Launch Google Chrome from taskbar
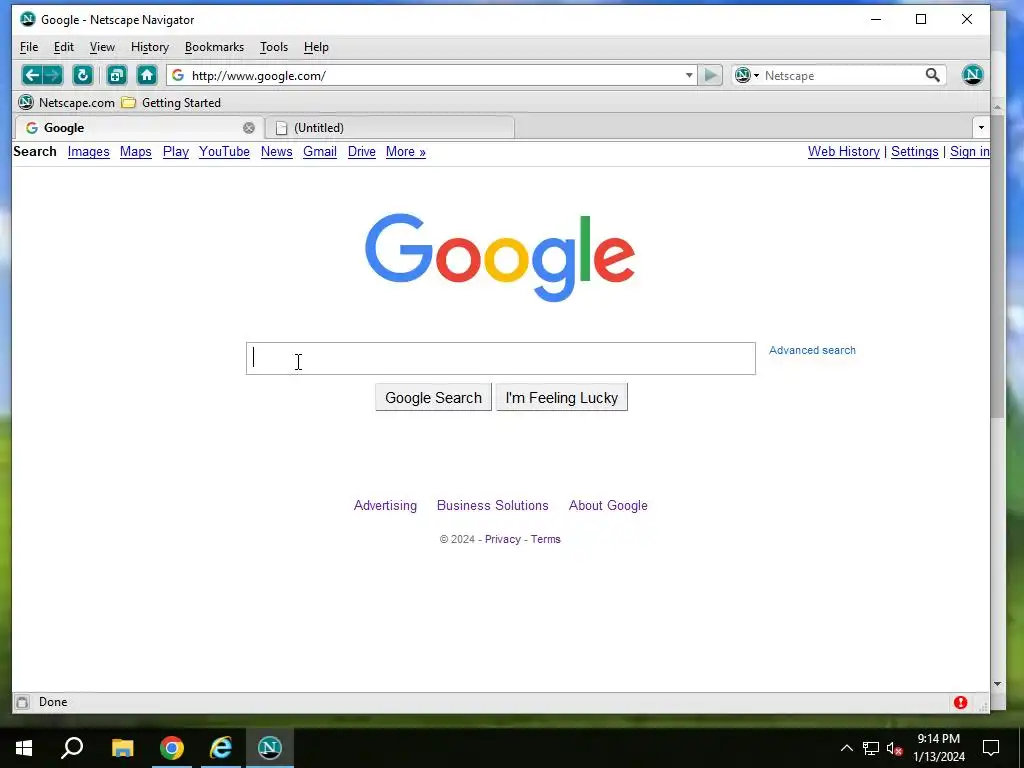This screenshot has width=1024, height=768. pos(172,748)
